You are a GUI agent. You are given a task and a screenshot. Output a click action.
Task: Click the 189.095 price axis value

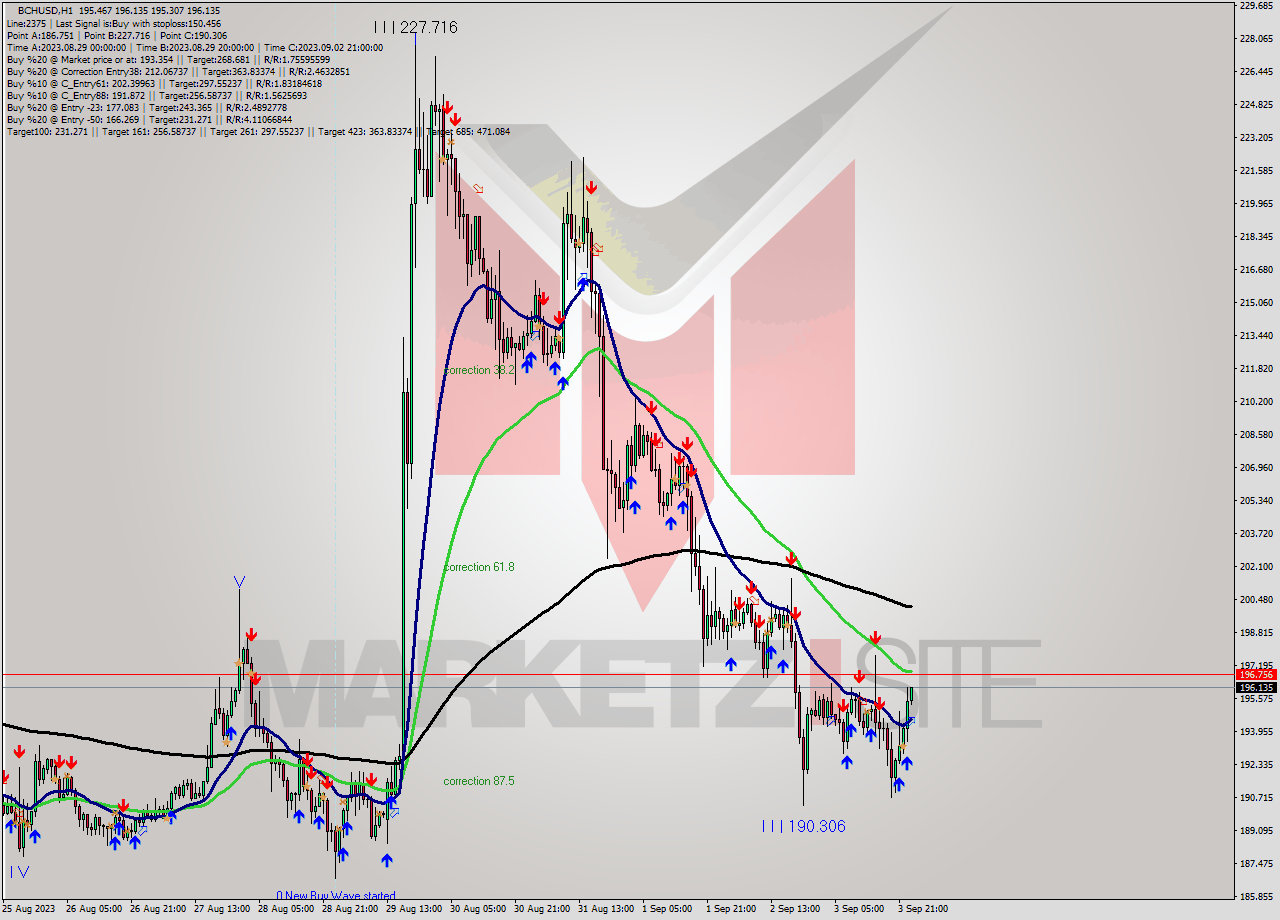pos(1256,831)
